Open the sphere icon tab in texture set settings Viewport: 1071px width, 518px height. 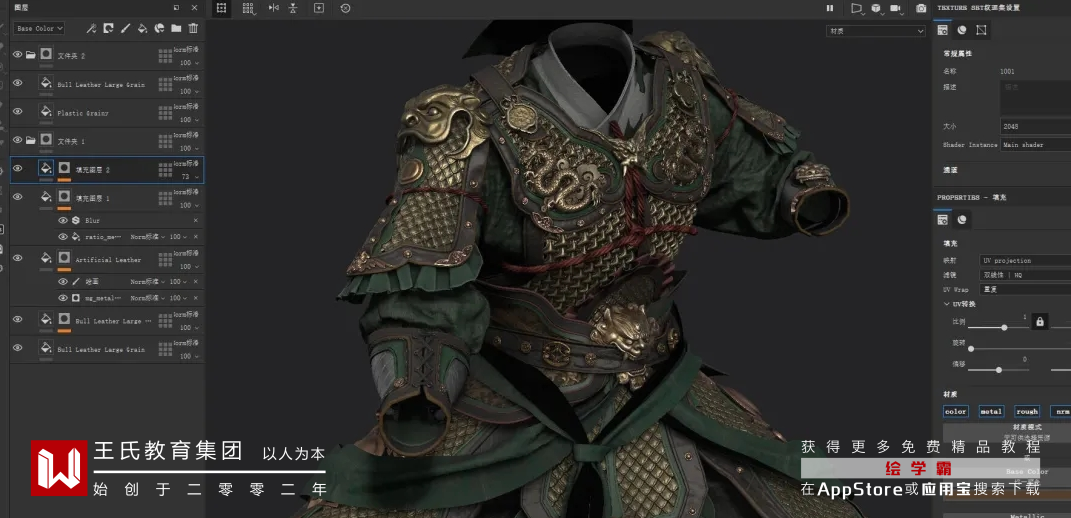(962, 30)
